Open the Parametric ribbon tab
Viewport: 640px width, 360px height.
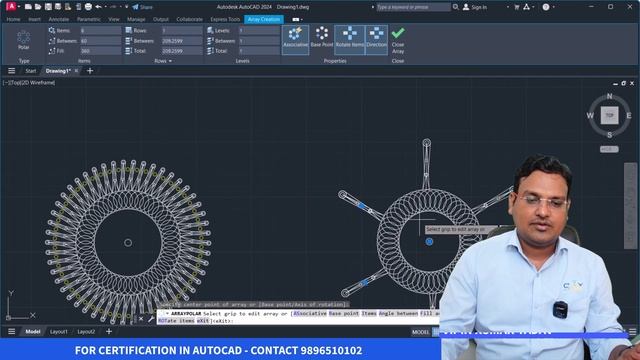pos(89,19)
